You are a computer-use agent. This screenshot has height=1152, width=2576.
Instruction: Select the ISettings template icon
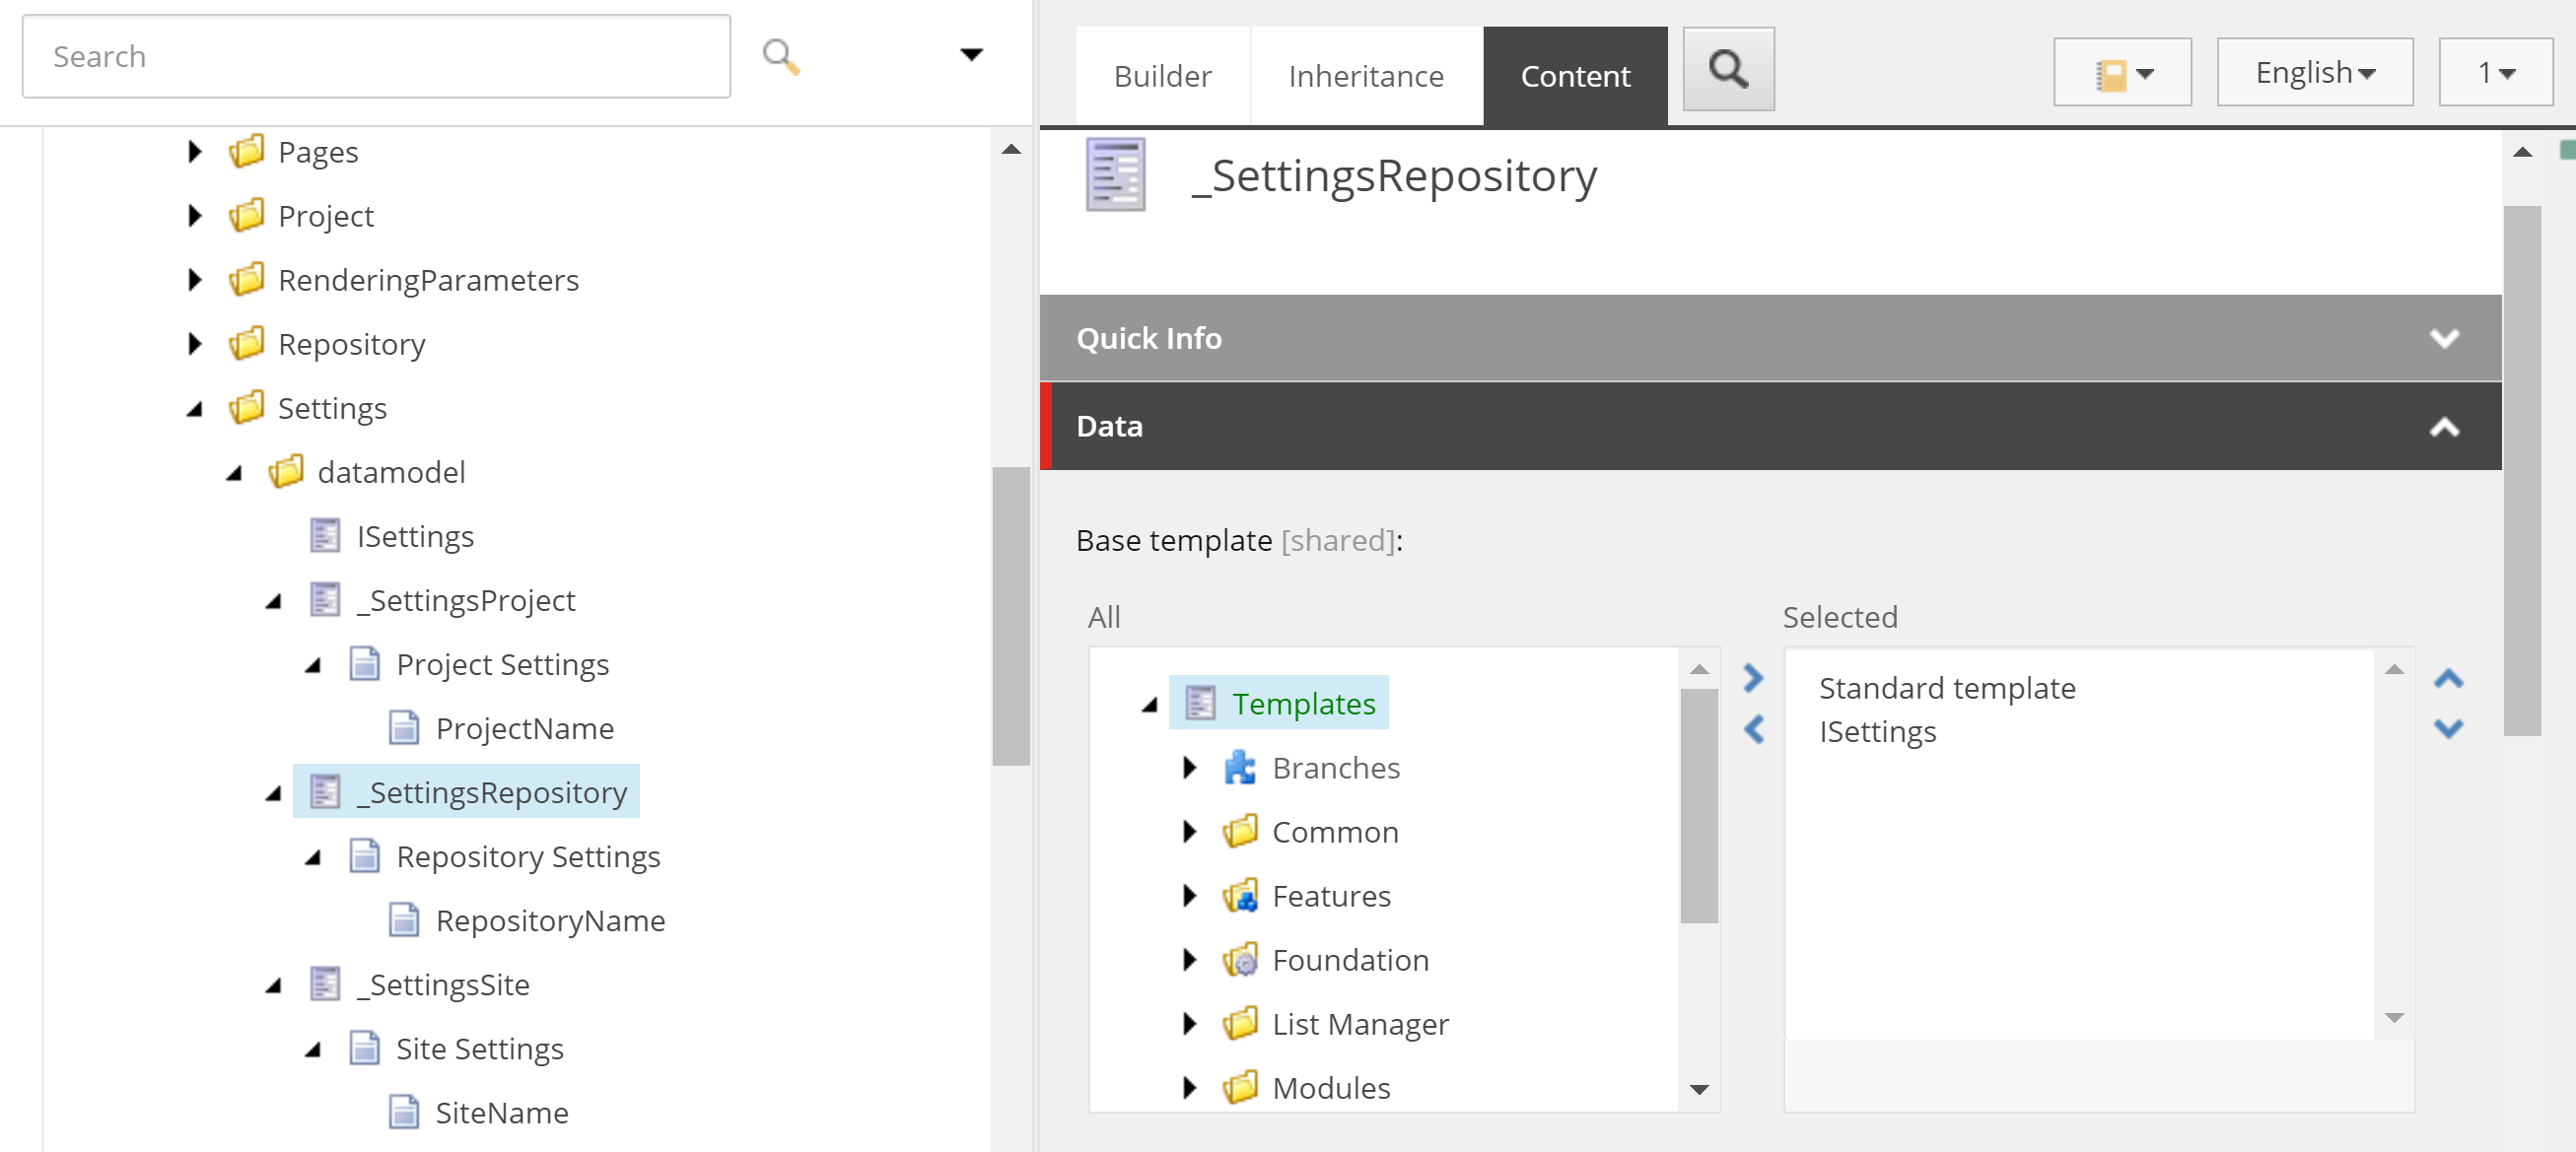point(325,536)
